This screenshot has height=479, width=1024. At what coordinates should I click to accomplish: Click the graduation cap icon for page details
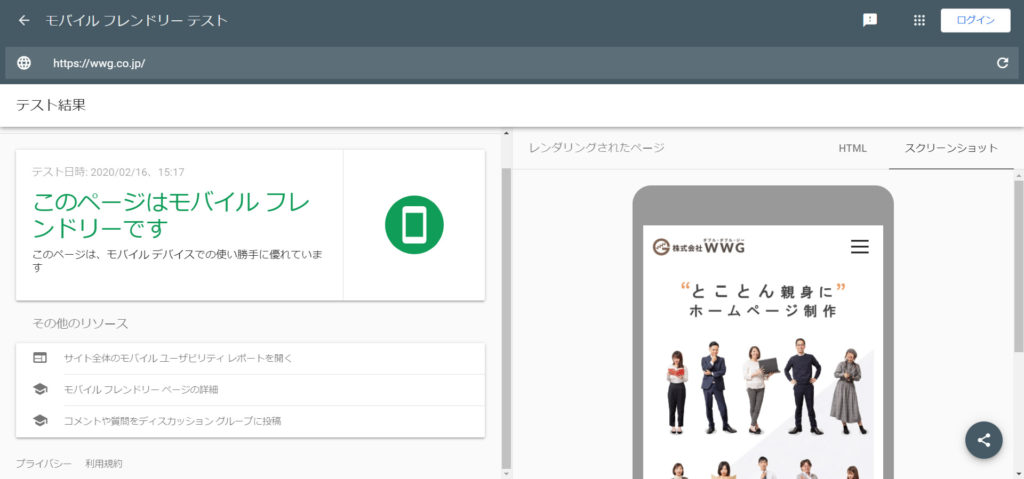click(40, 389)
